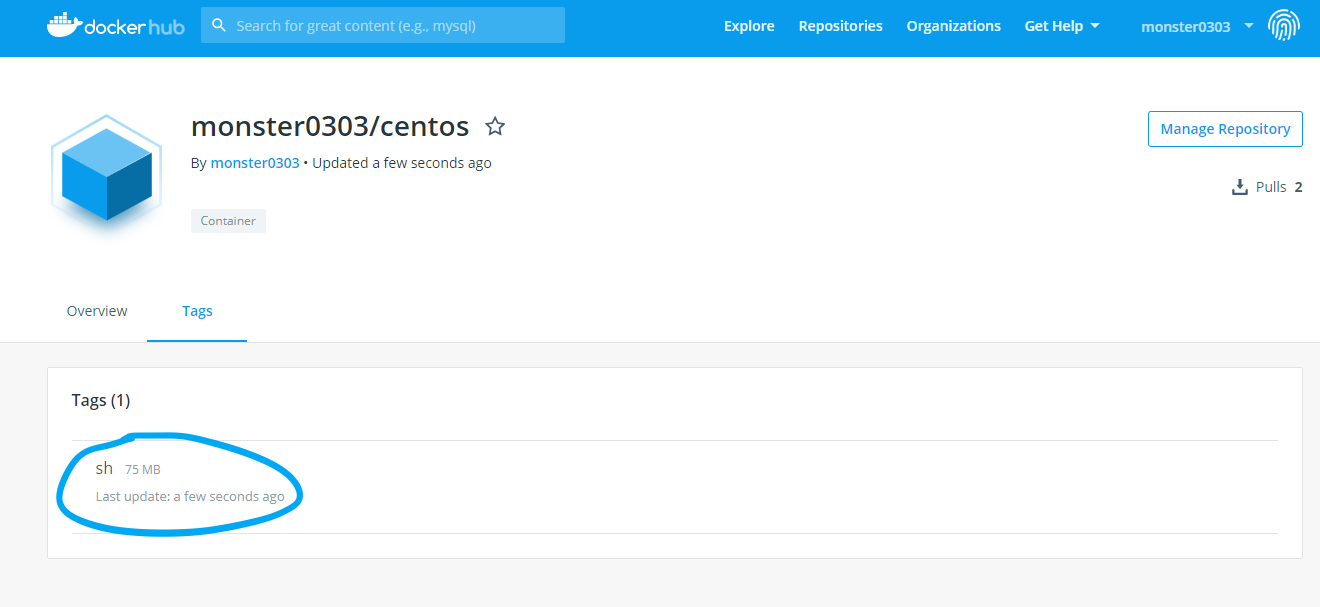Star the monster0303/centos repository

pyautogui.click(x=495, y=126)
